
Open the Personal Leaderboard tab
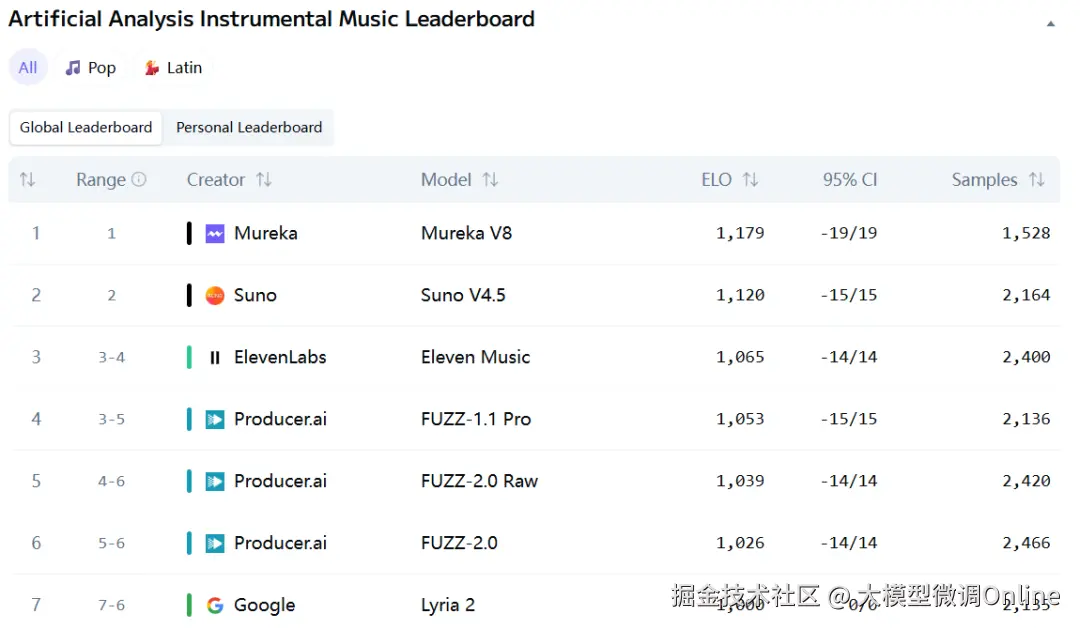[249, 128]
